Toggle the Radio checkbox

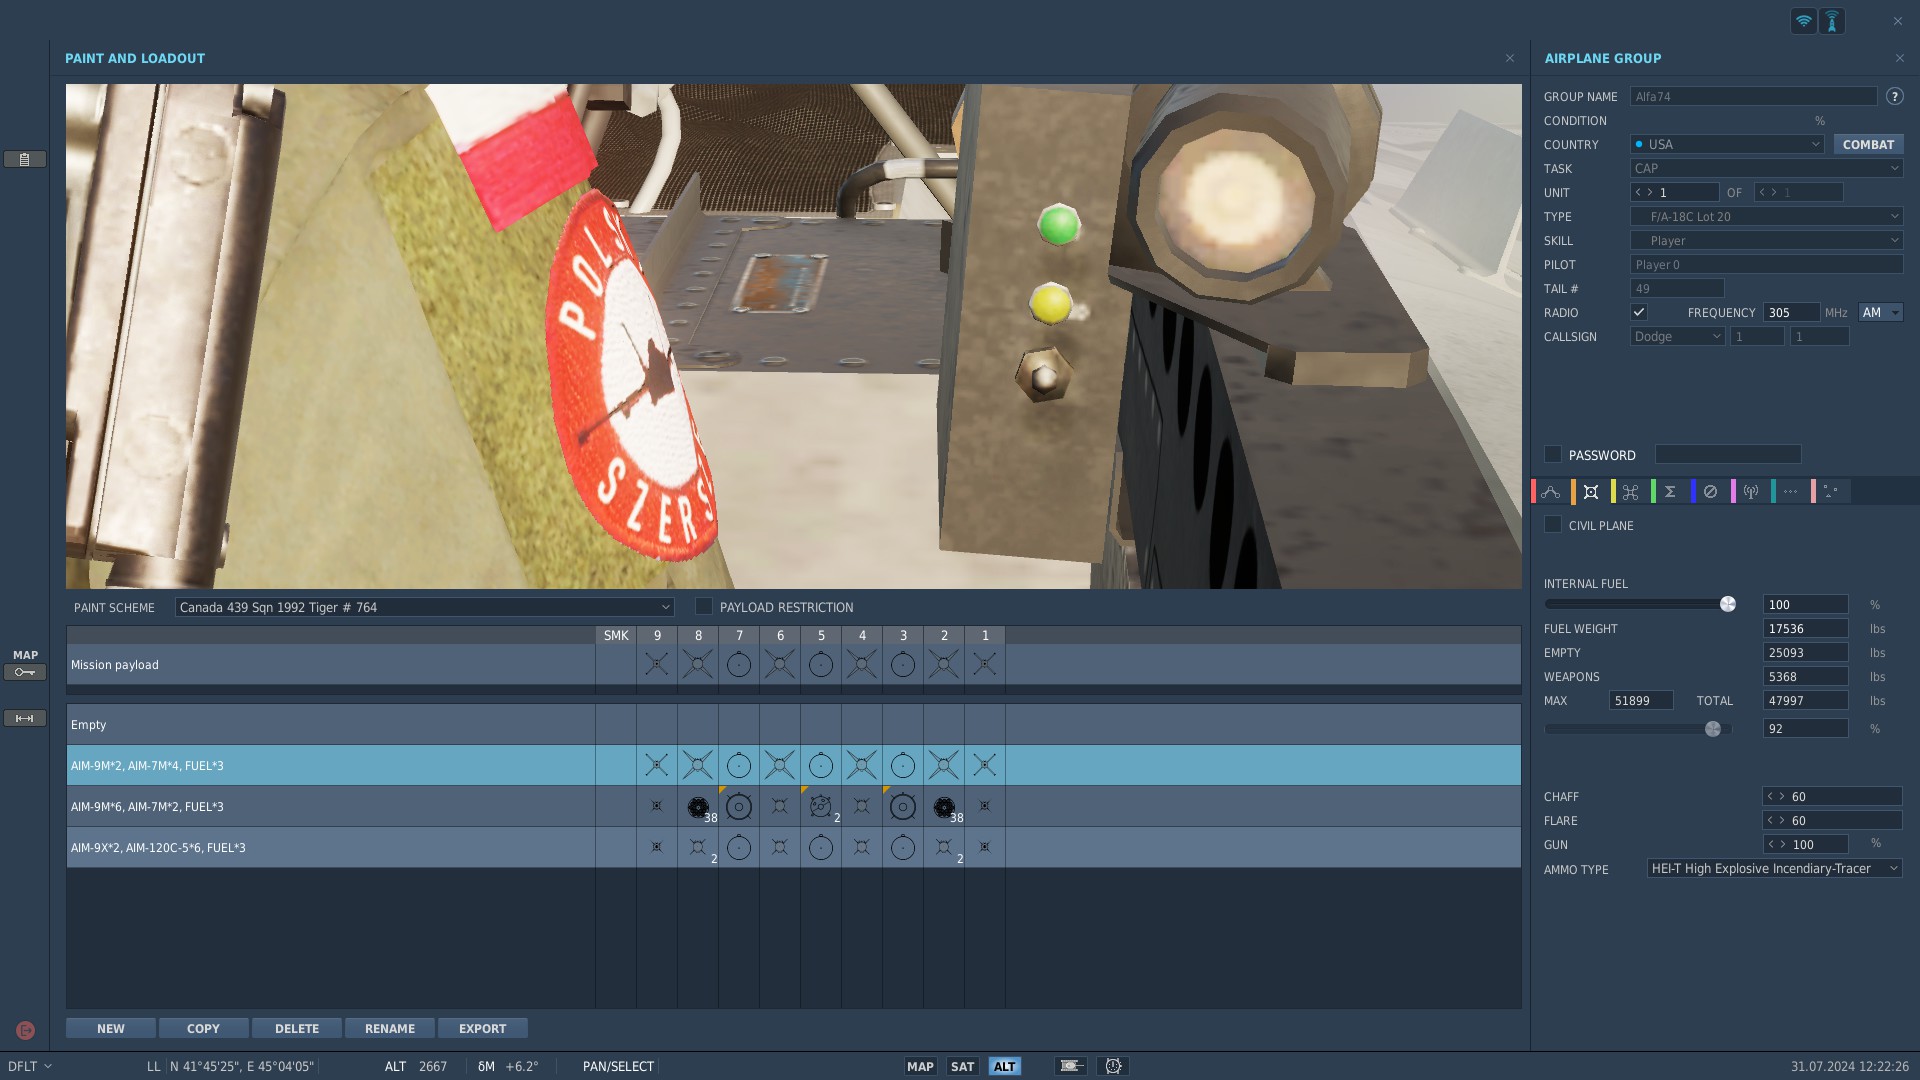[1638, 312]
